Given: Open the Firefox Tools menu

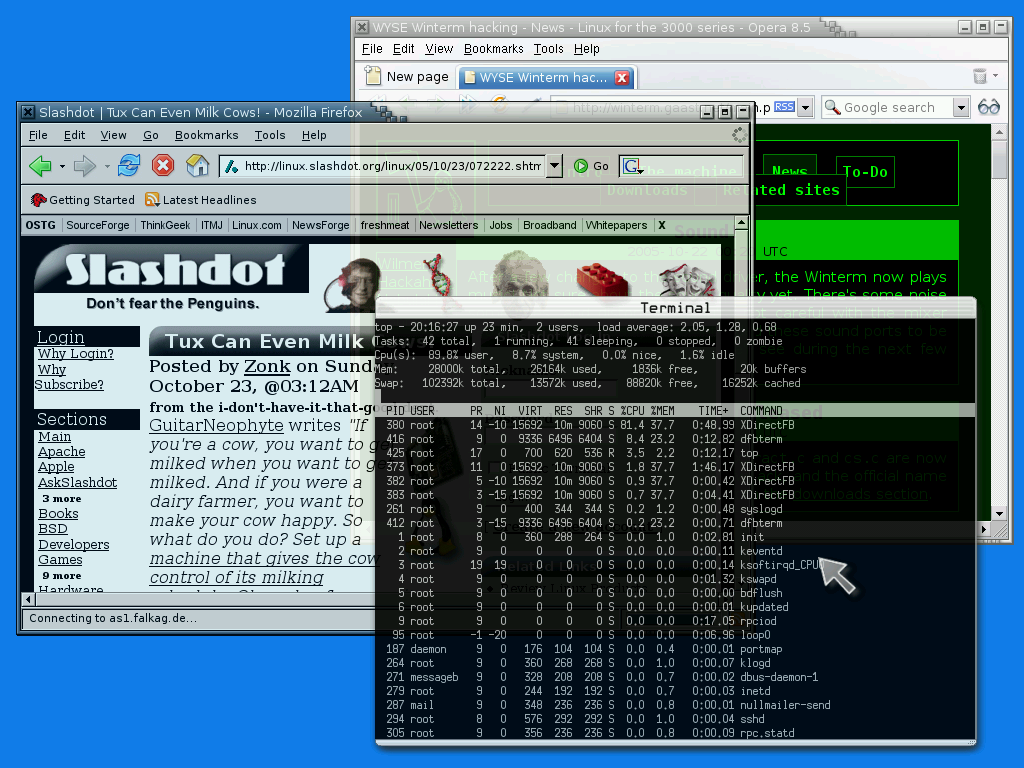Looking at the screenshot, I should [270, 135].
